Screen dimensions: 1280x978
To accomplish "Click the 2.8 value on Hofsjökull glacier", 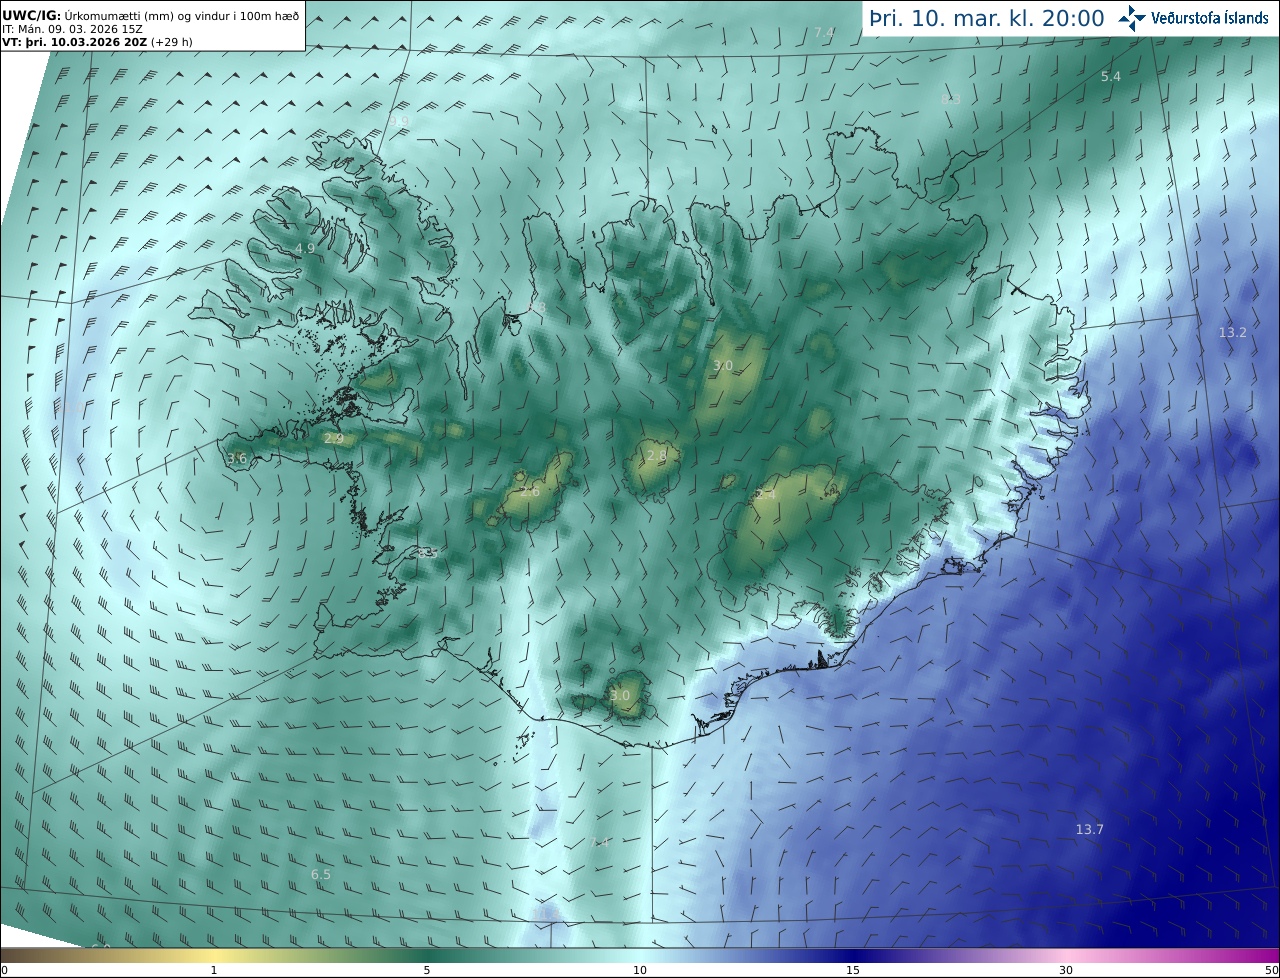I will (x=656, y=455).
